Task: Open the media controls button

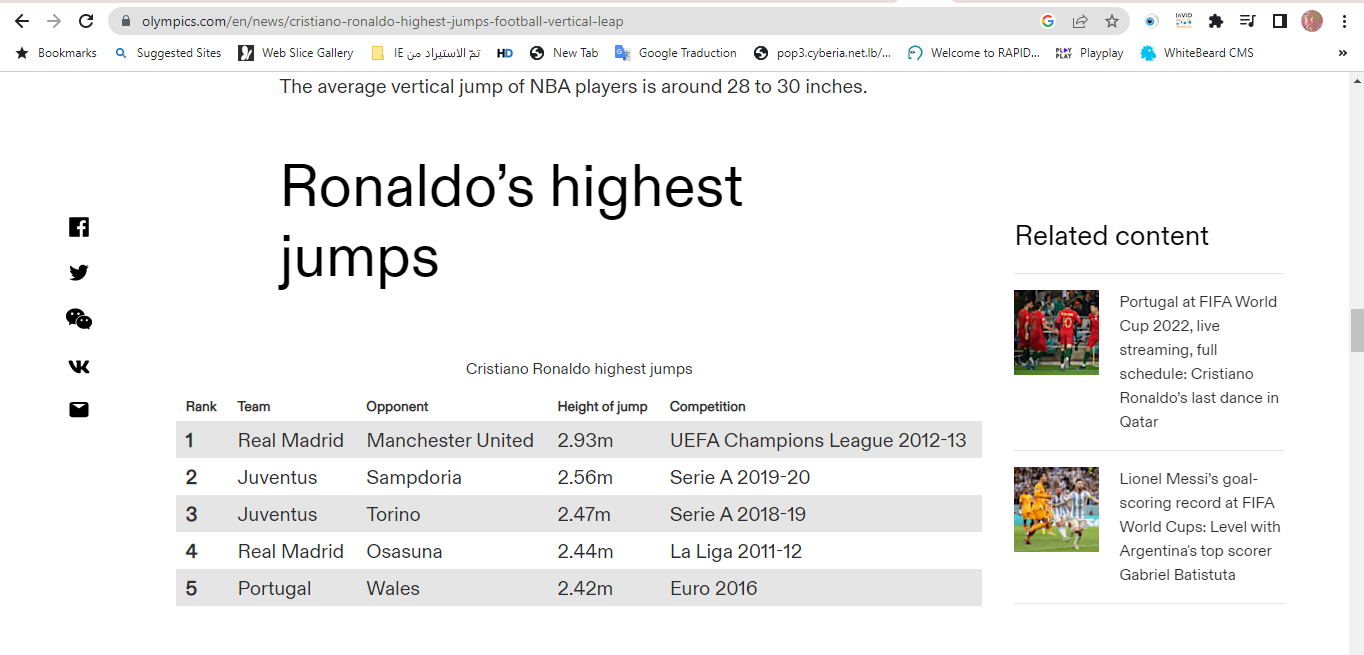Action: click(1247, 21)
